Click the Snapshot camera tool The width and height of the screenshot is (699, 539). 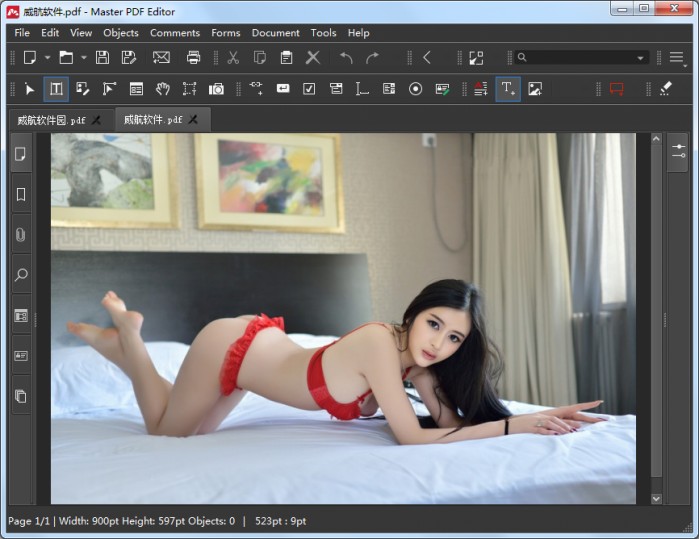[216, 89]
